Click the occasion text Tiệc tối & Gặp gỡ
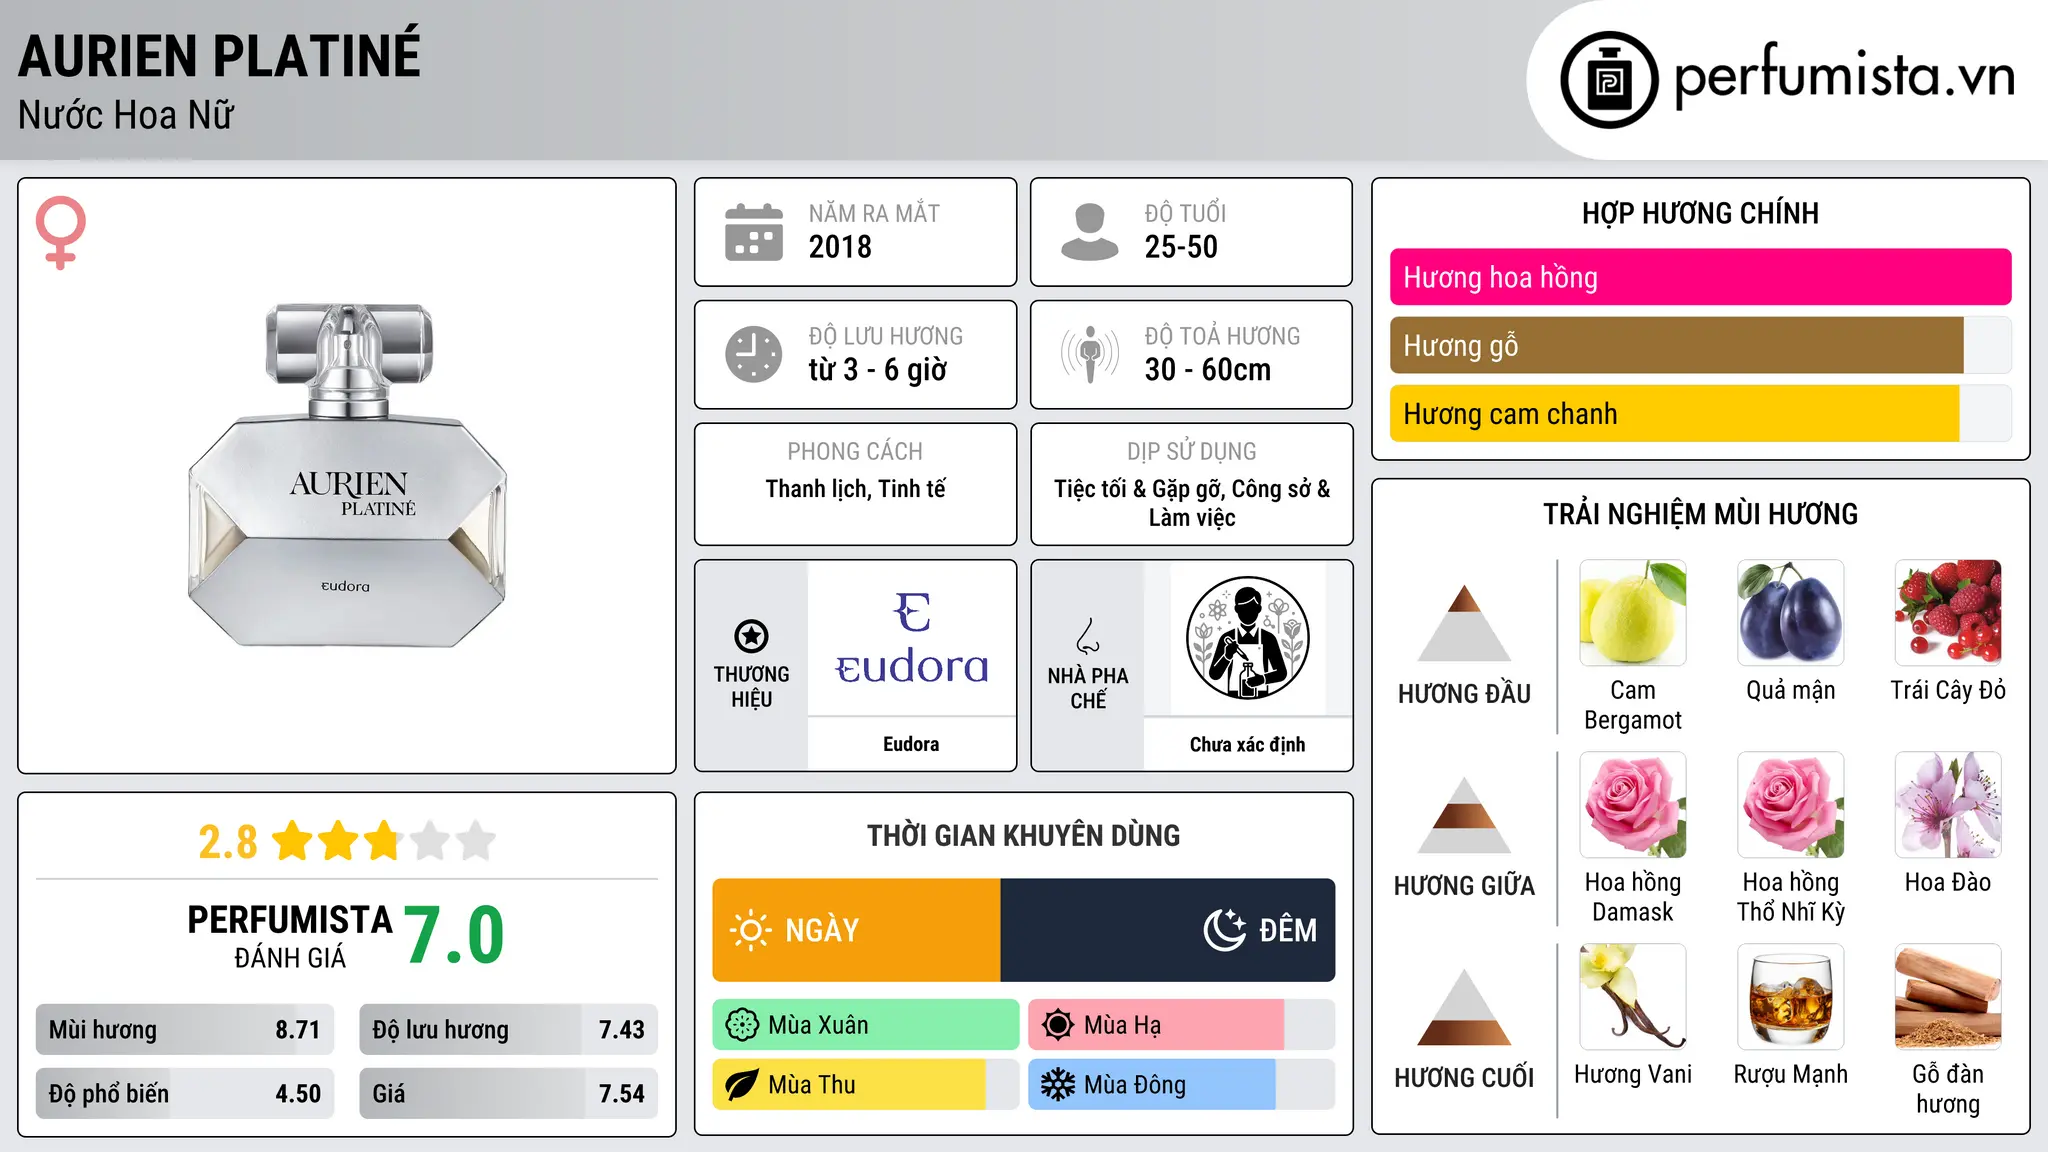 (1140, 489)
